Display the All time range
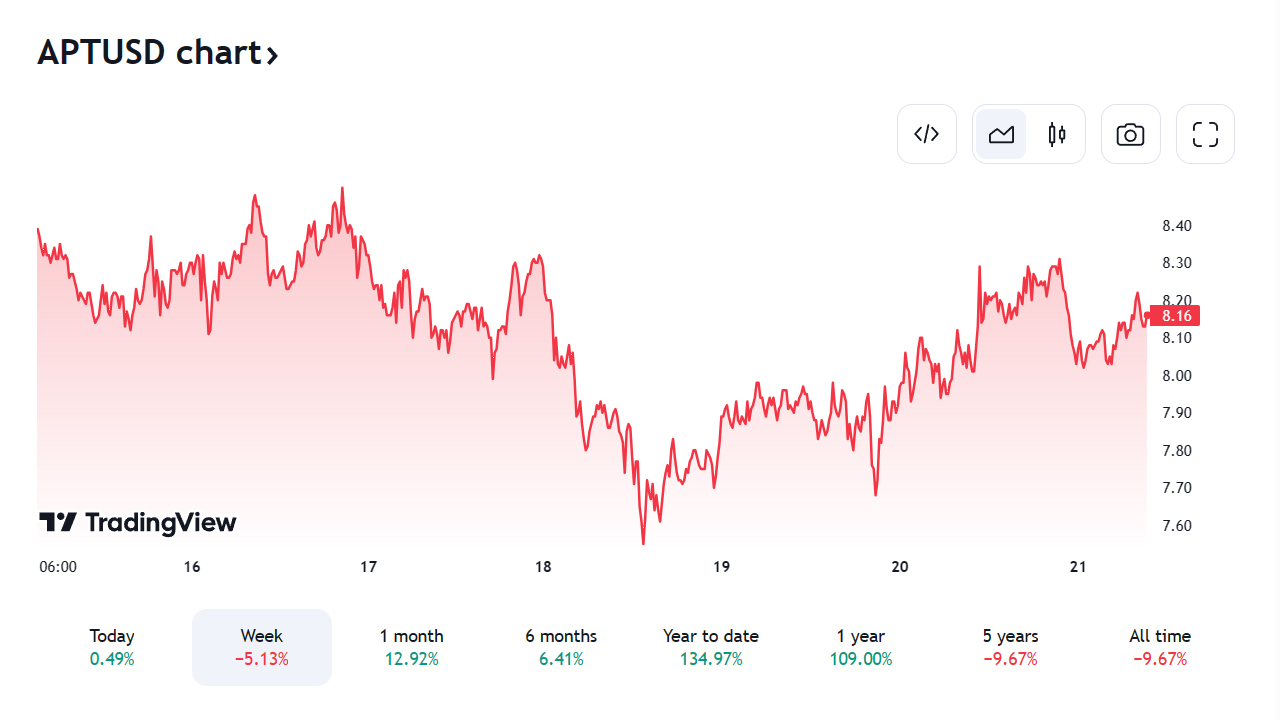1280x720 pixels. click(1160, 647)
